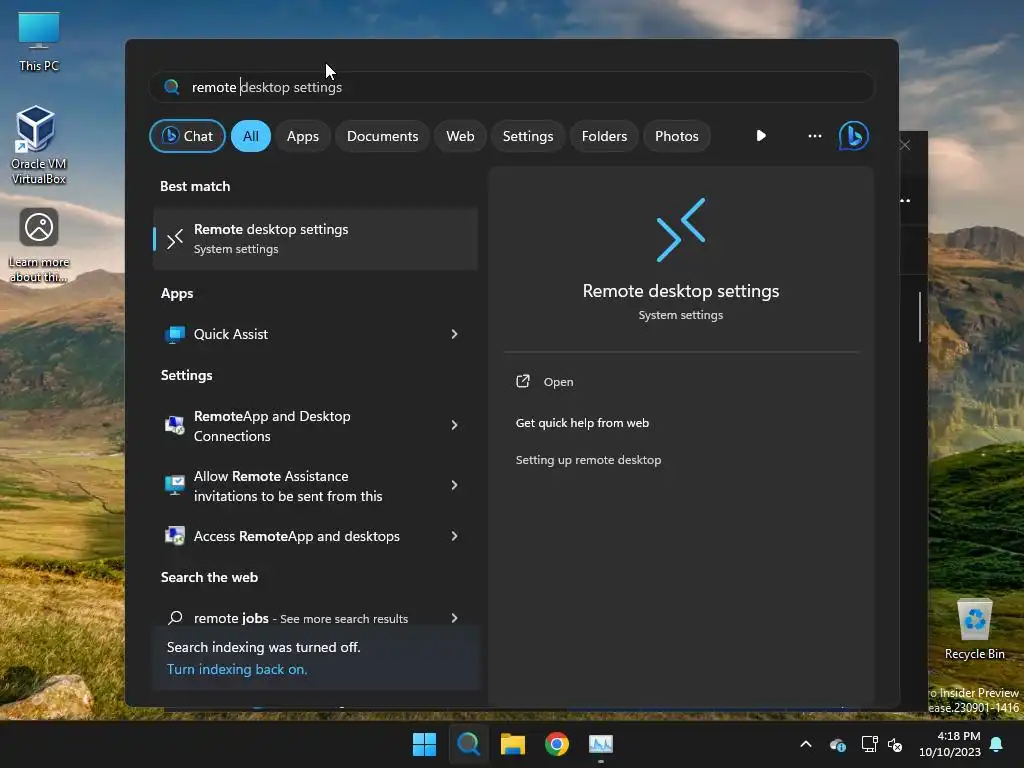Screen dimensions: 1024x768
Task: Click Remote desktop settings title in preview
Action: 680,291
